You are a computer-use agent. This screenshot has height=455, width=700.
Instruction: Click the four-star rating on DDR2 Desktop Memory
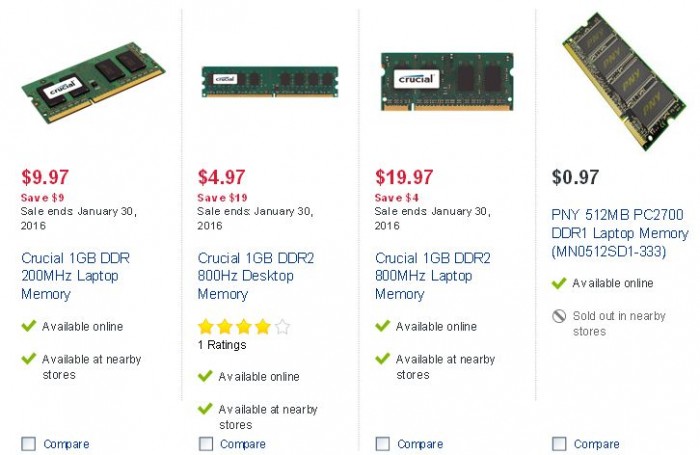(x=244, y=327)
